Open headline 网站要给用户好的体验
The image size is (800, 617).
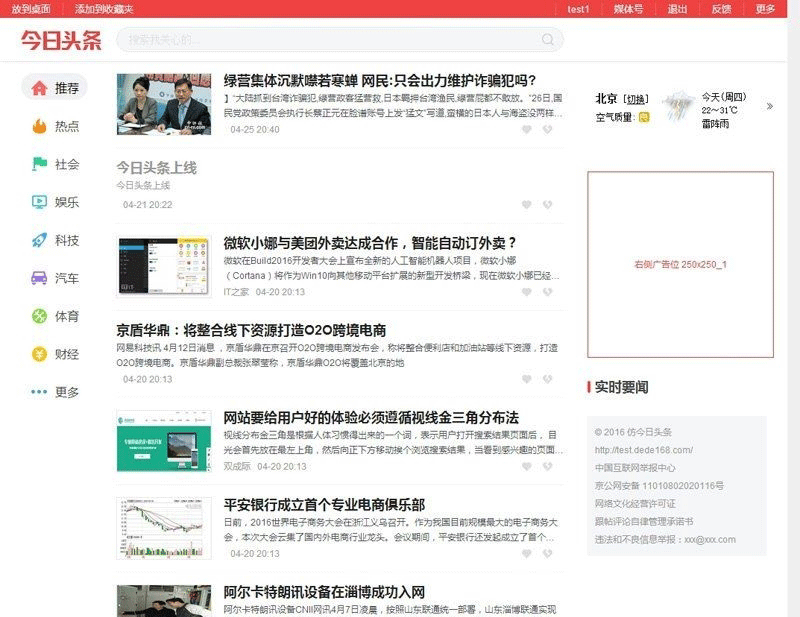click(371, 417)
